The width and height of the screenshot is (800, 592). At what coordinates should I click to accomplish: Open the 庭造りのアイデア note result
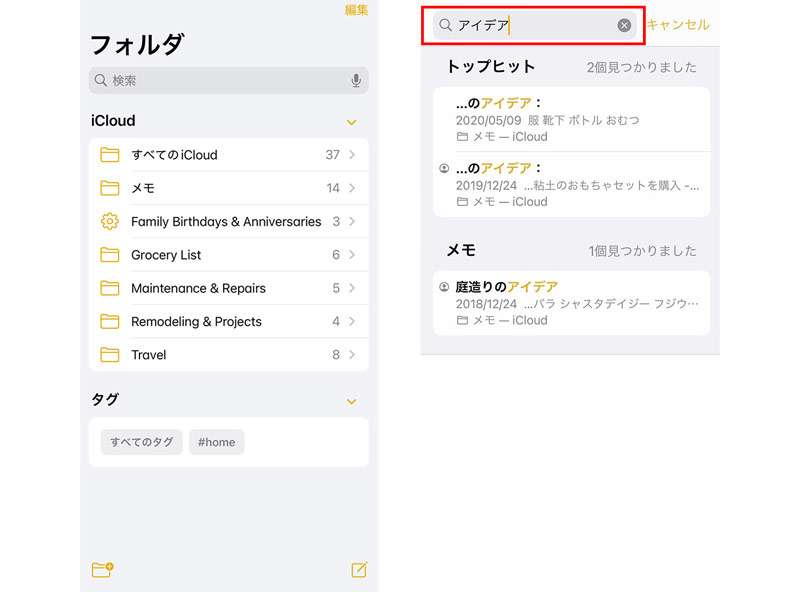571,303
